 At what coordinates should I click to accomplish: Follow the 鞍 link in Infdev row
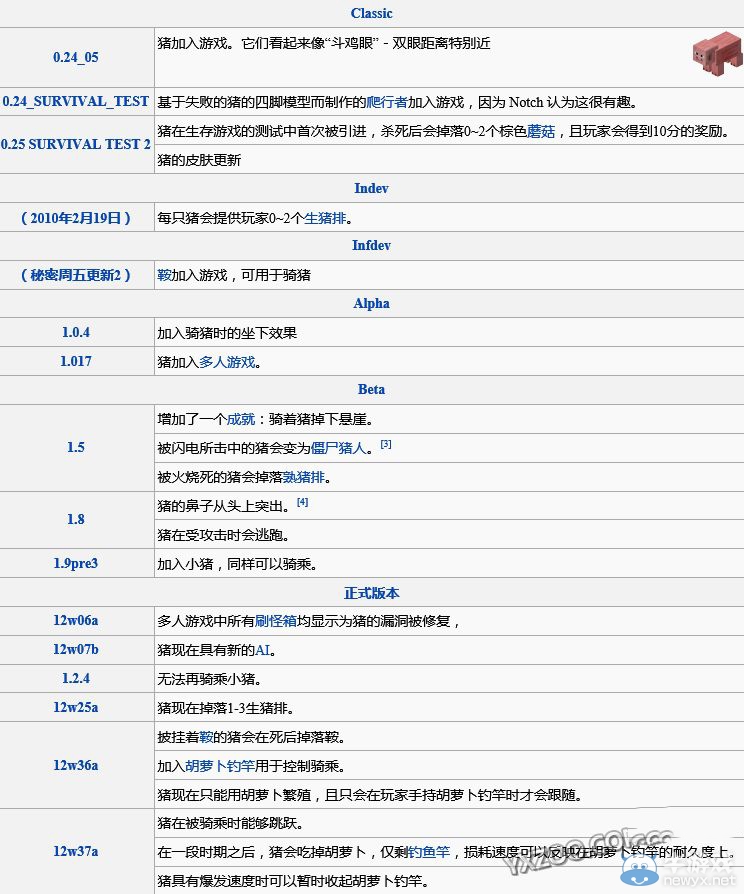(164, 275)
